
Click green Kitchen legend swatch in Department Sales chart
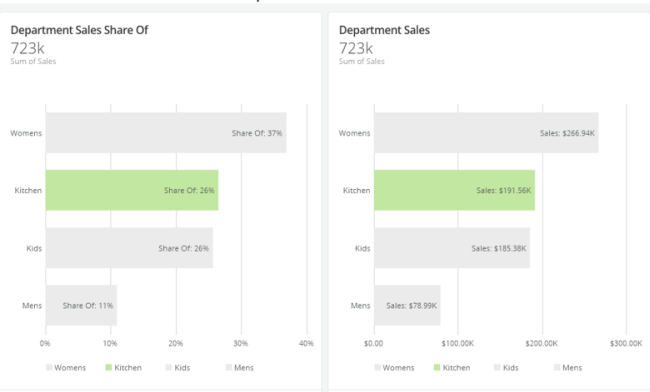click(437, 368)
